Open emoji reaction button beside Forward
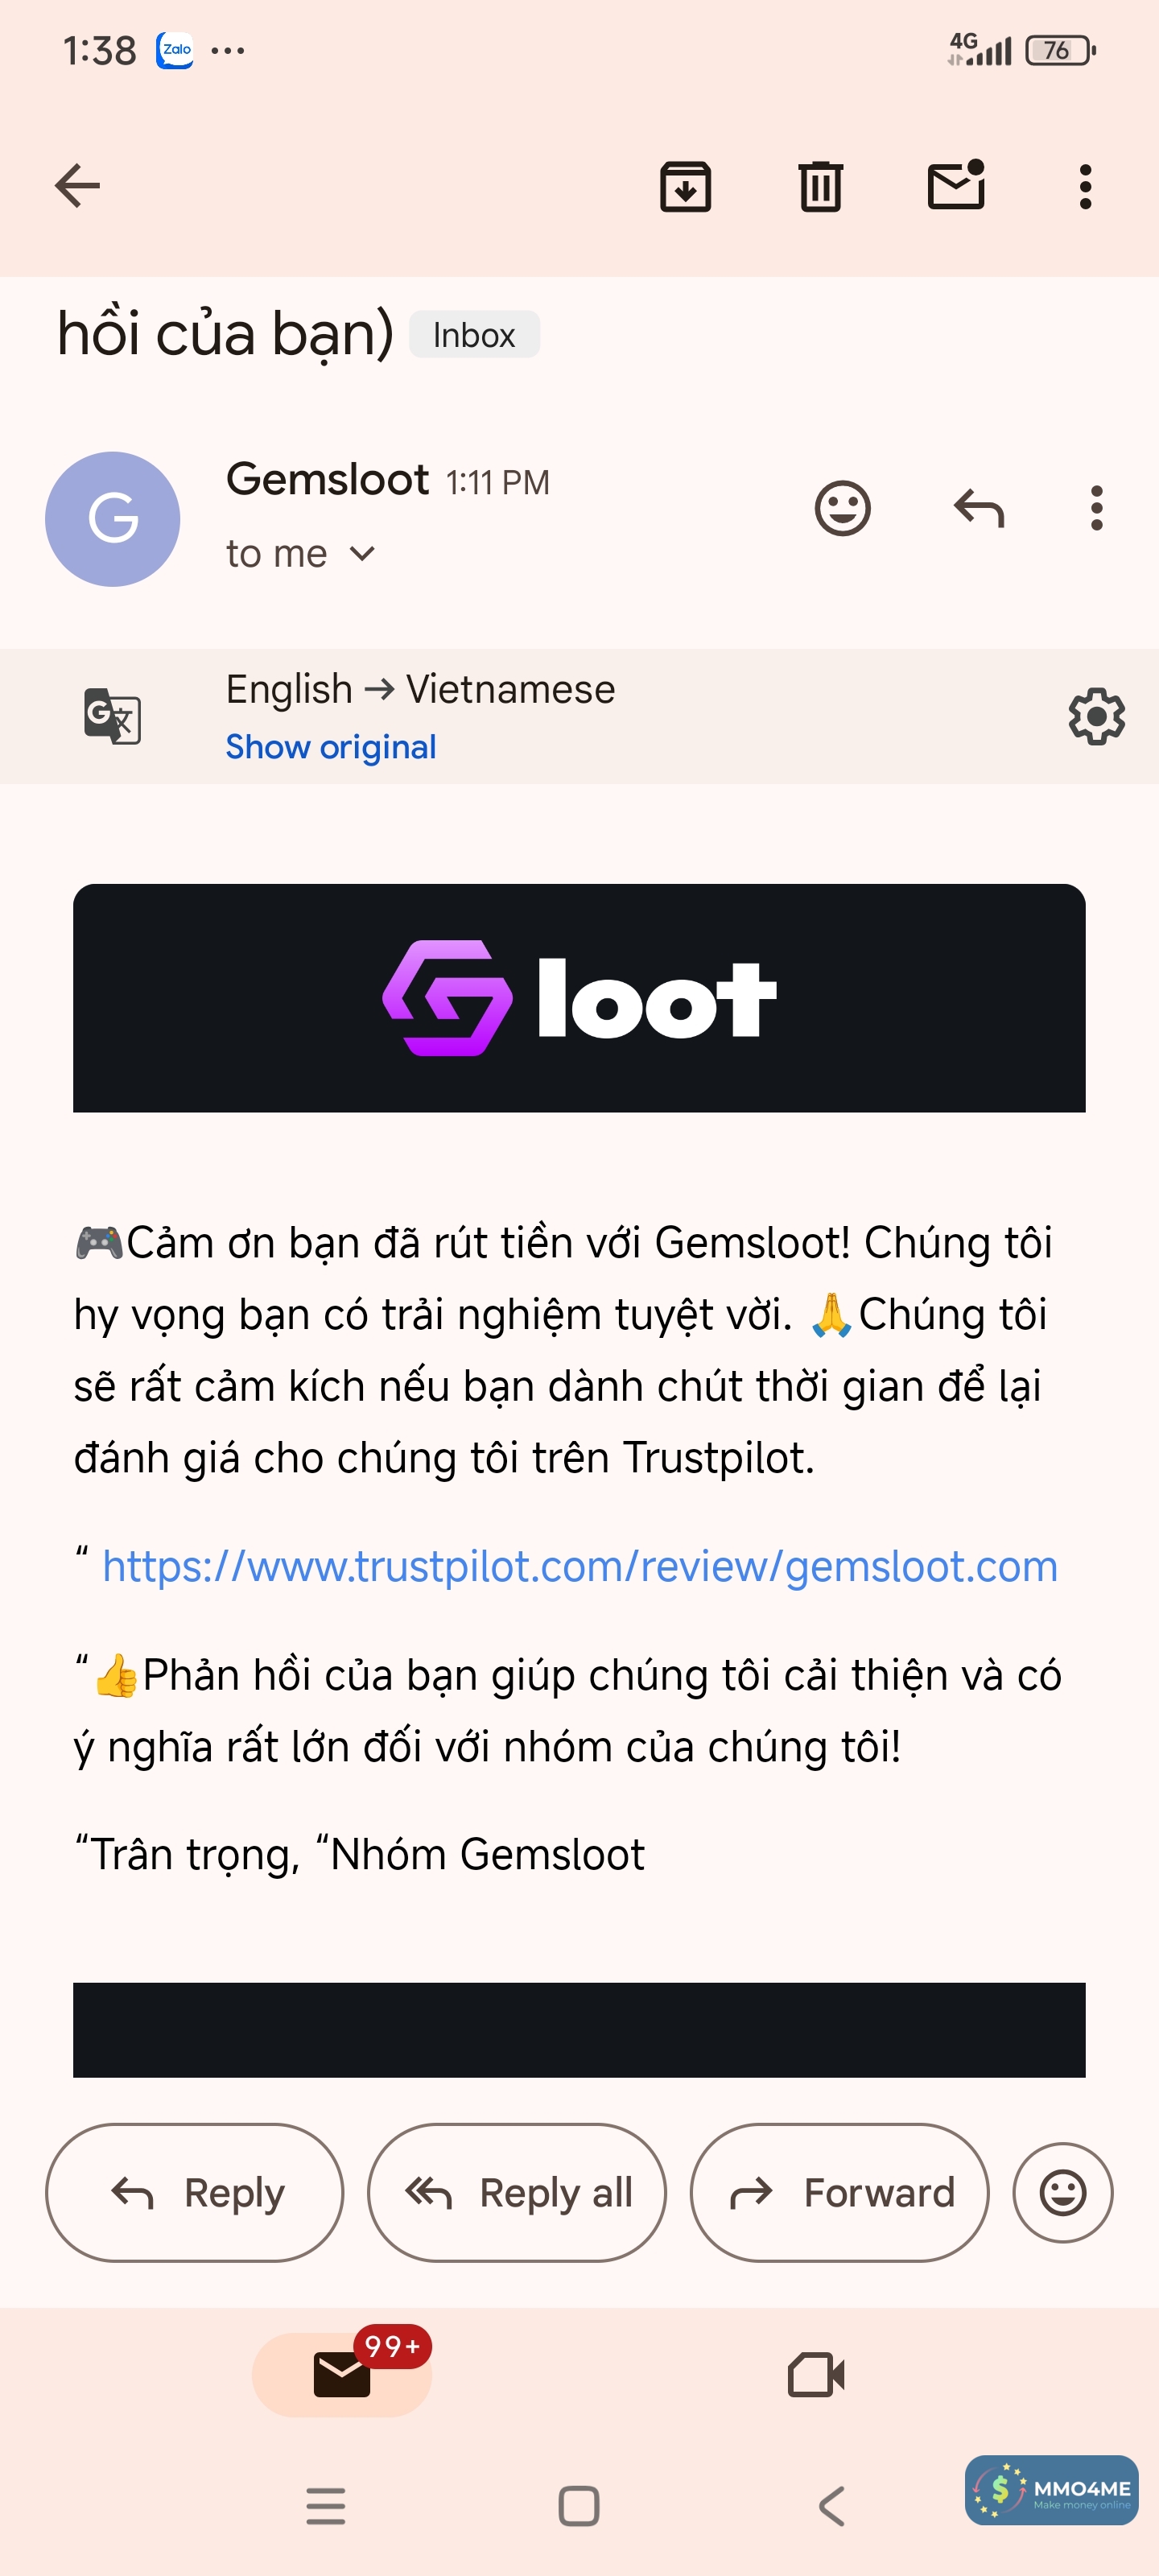The height and width of the screenshot is (2576, 1159). pyautogui.click(x=1062, y=2192)
